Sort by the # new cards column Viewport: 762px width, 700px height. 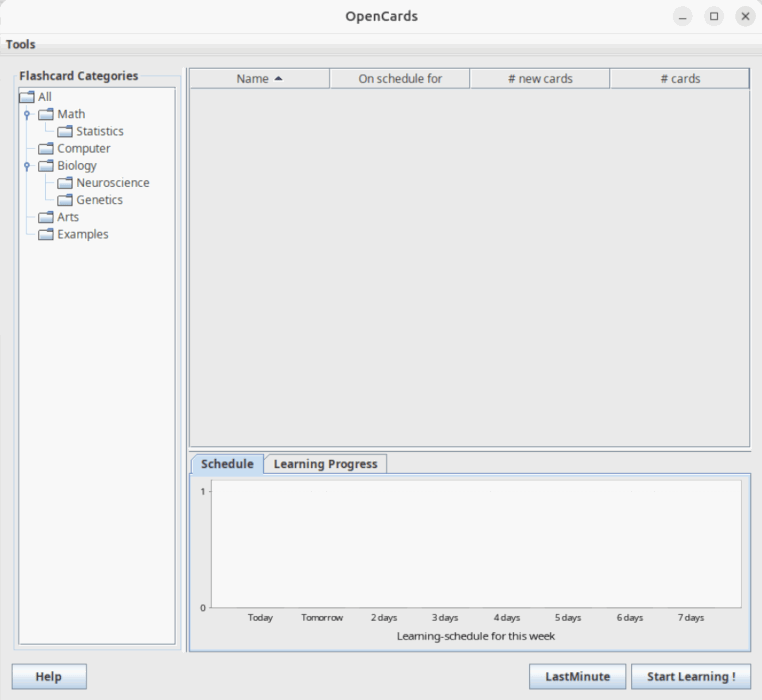point(540,79)
